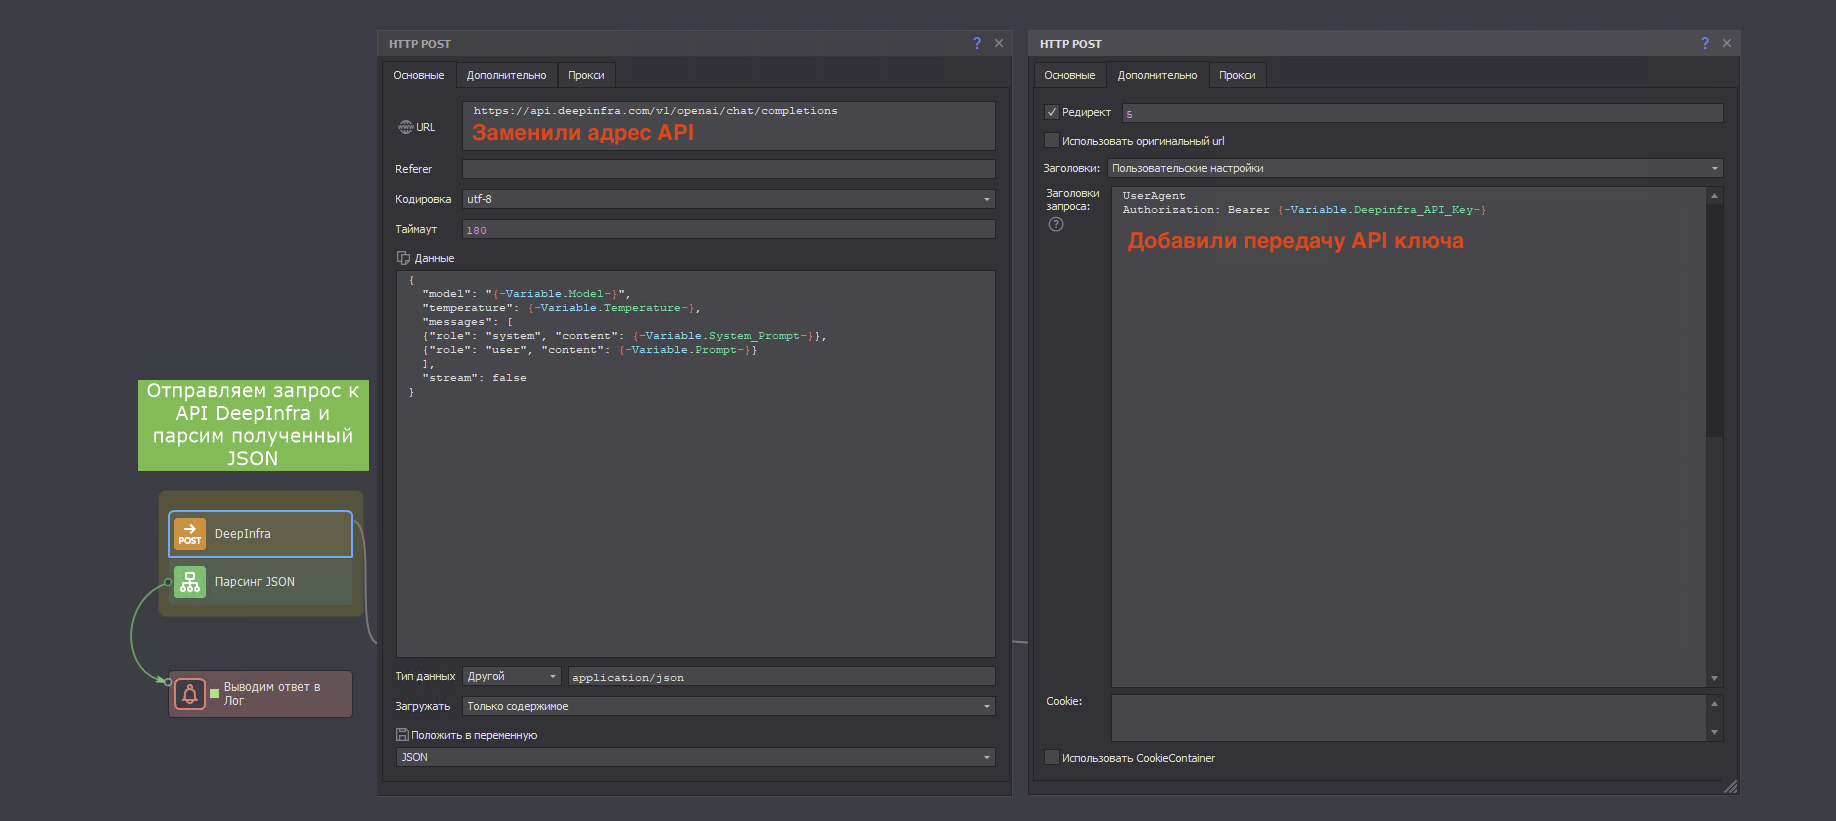Click the bell notification icon in log action

pyautogui.click(x=189, y=694)
